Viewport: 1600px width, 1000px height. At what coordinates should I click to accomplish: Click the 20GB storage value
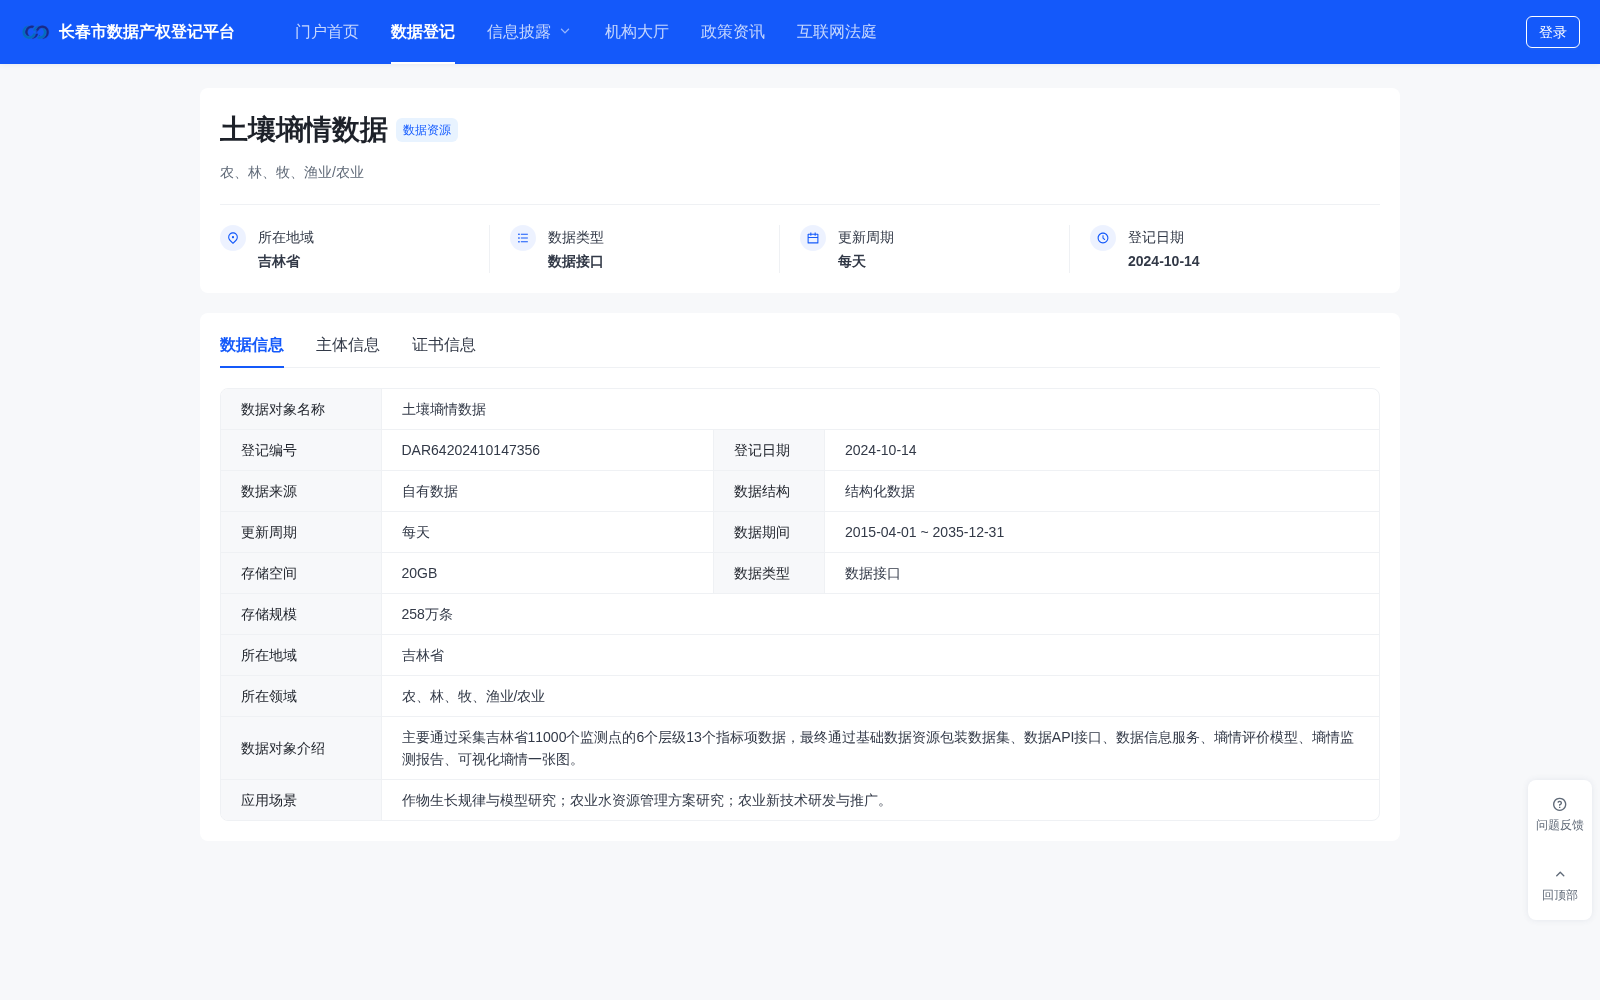(x=420, y=573)
